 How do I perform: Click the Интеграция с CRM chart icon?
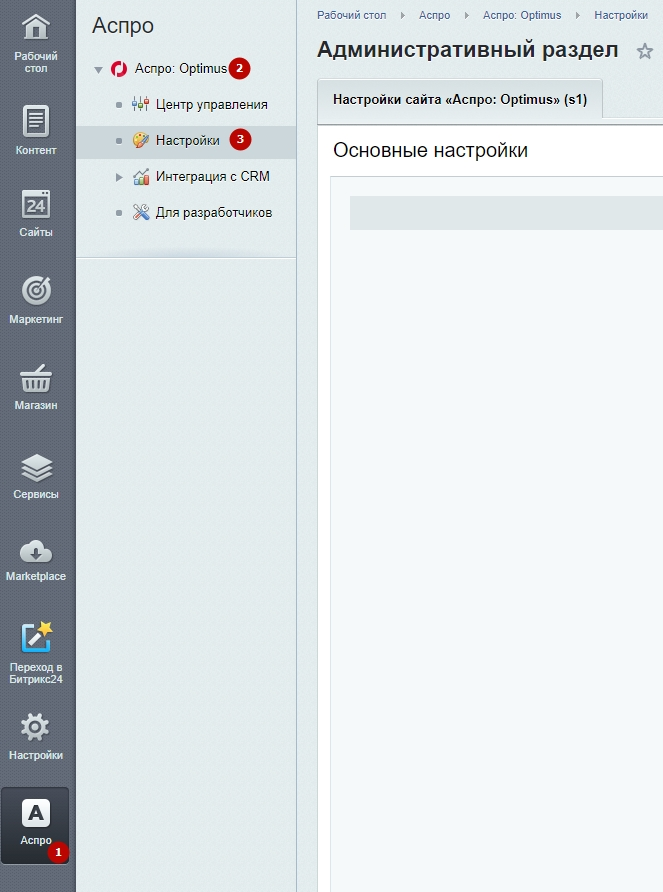click(x=141, y=176)
